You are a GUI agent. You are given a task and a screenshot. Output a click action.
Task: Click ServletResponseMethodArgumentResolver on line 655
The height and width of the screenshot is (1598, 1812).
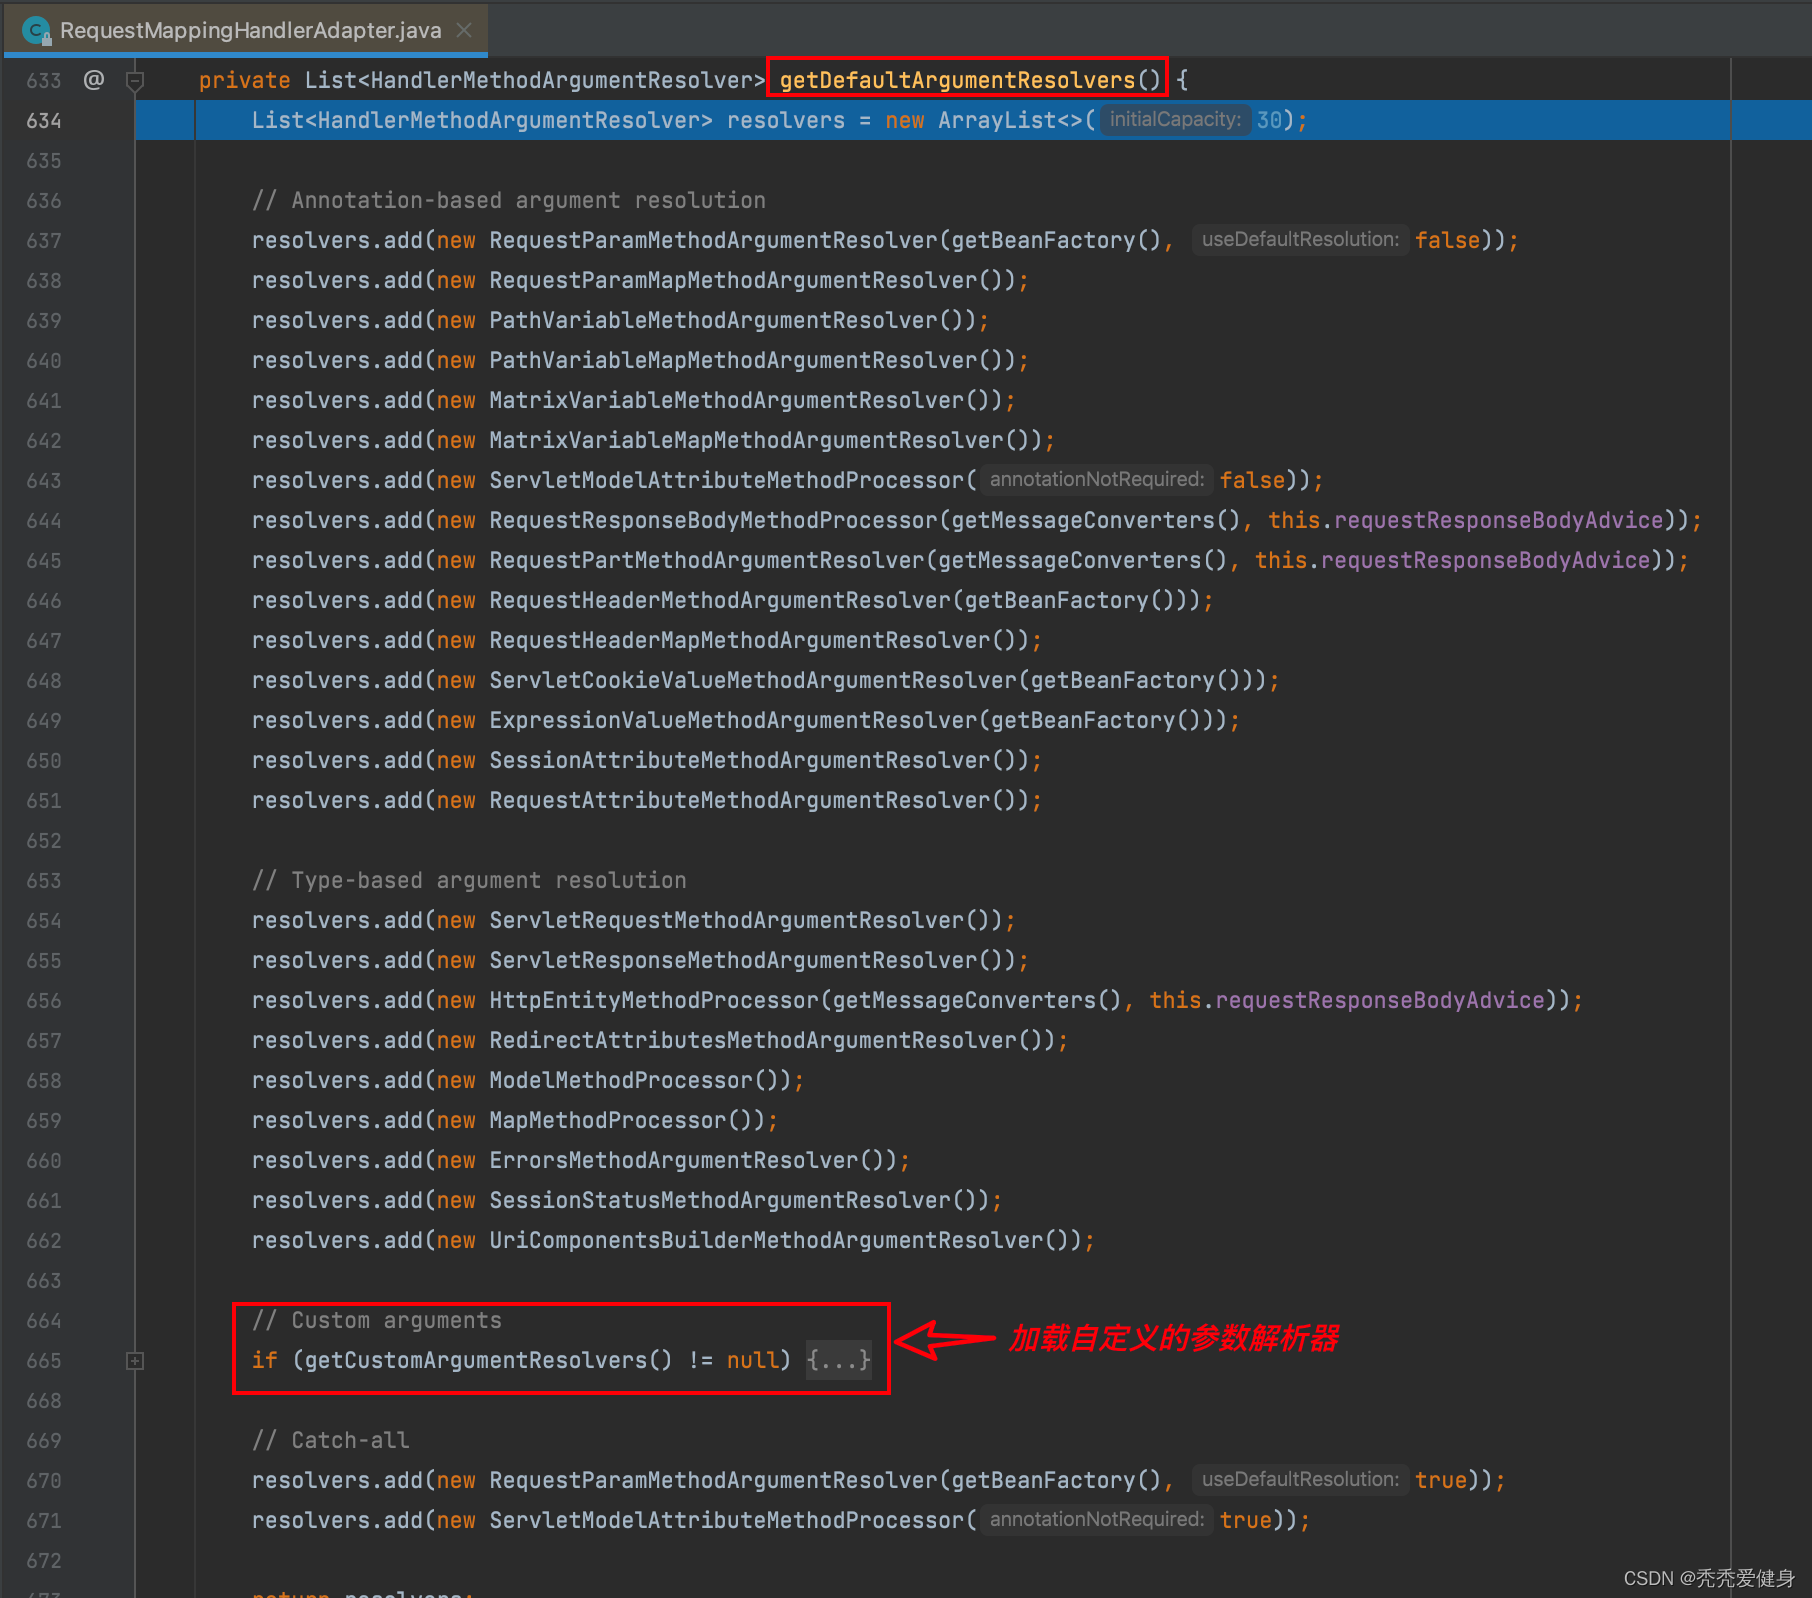pos(733,960)
